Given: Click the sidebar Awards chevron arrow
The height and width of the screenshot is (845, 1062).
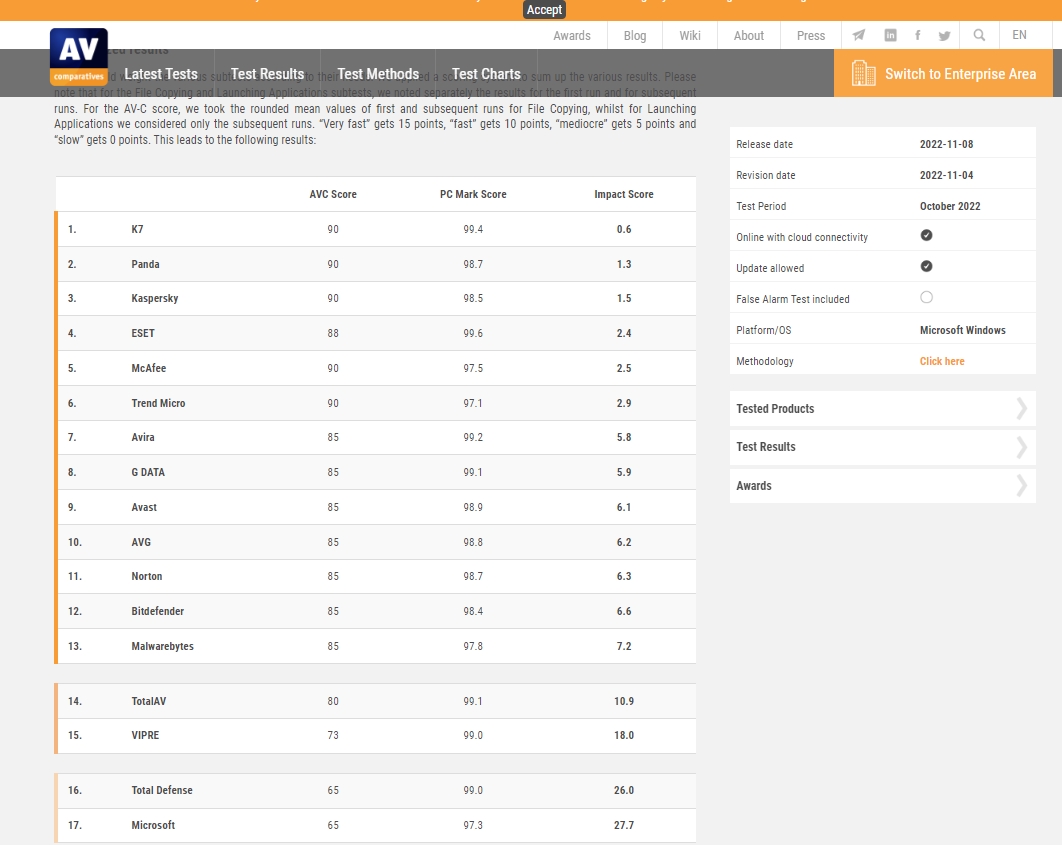Looking at the screenshot, I should [x=1021, y=485].
